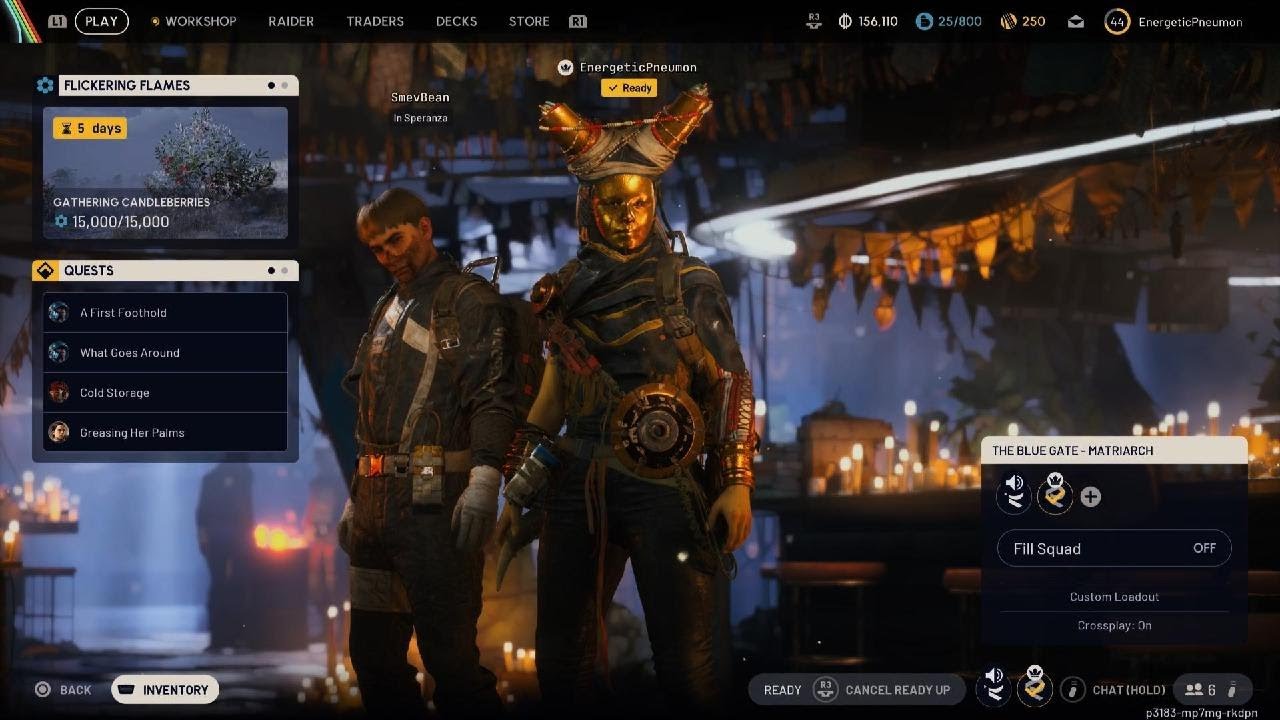
Task: Click the Quests diamond header icon
Action: click(45, 271)
